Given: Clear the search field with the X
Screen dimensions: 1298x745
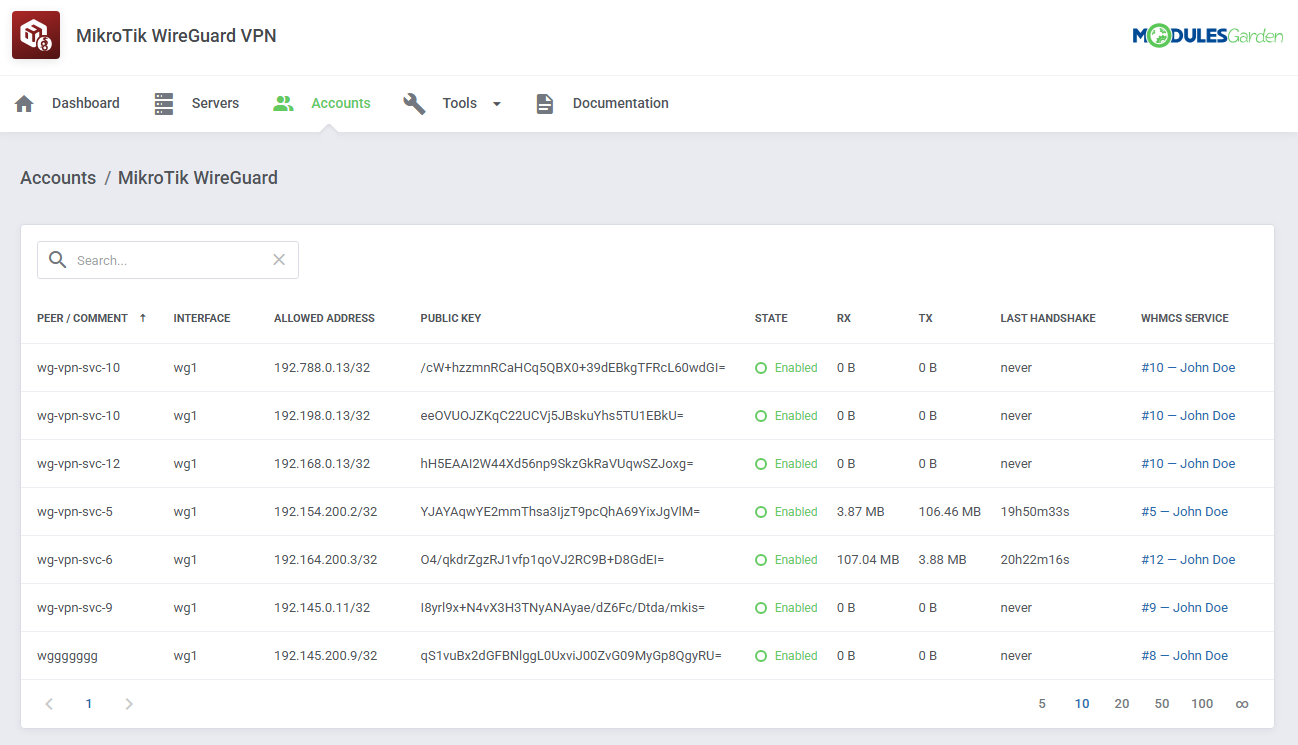Looking at the screenshot, I should coord(279,260).
